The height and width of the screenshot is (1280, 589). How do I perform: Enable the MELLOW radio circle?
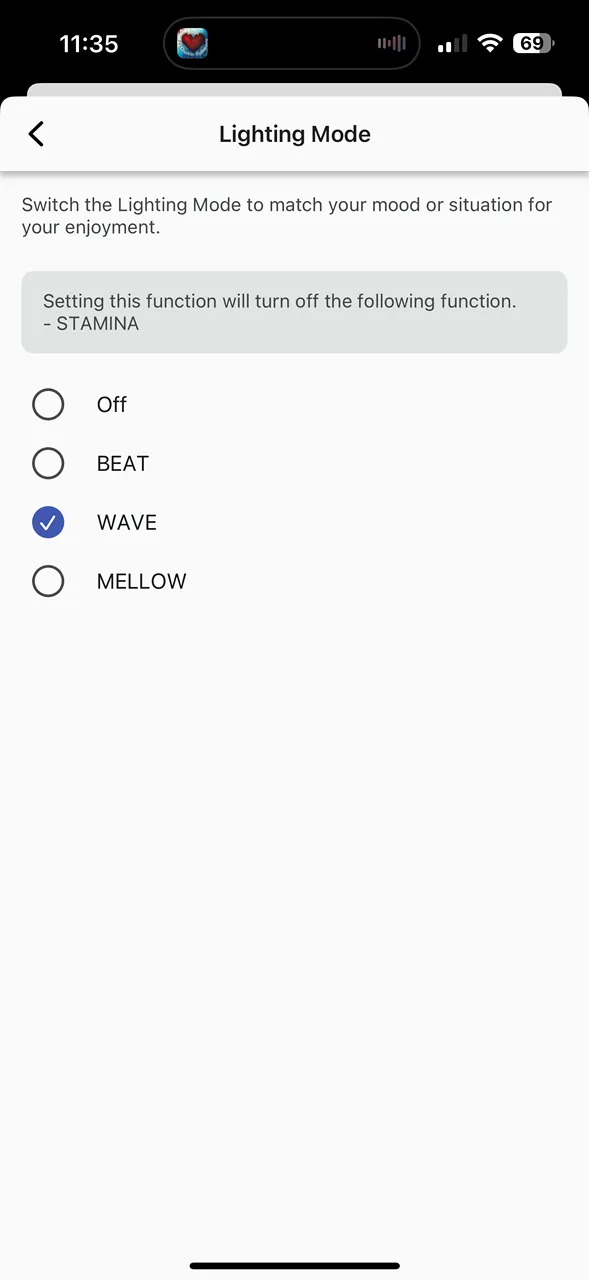[x=48, y=581]
